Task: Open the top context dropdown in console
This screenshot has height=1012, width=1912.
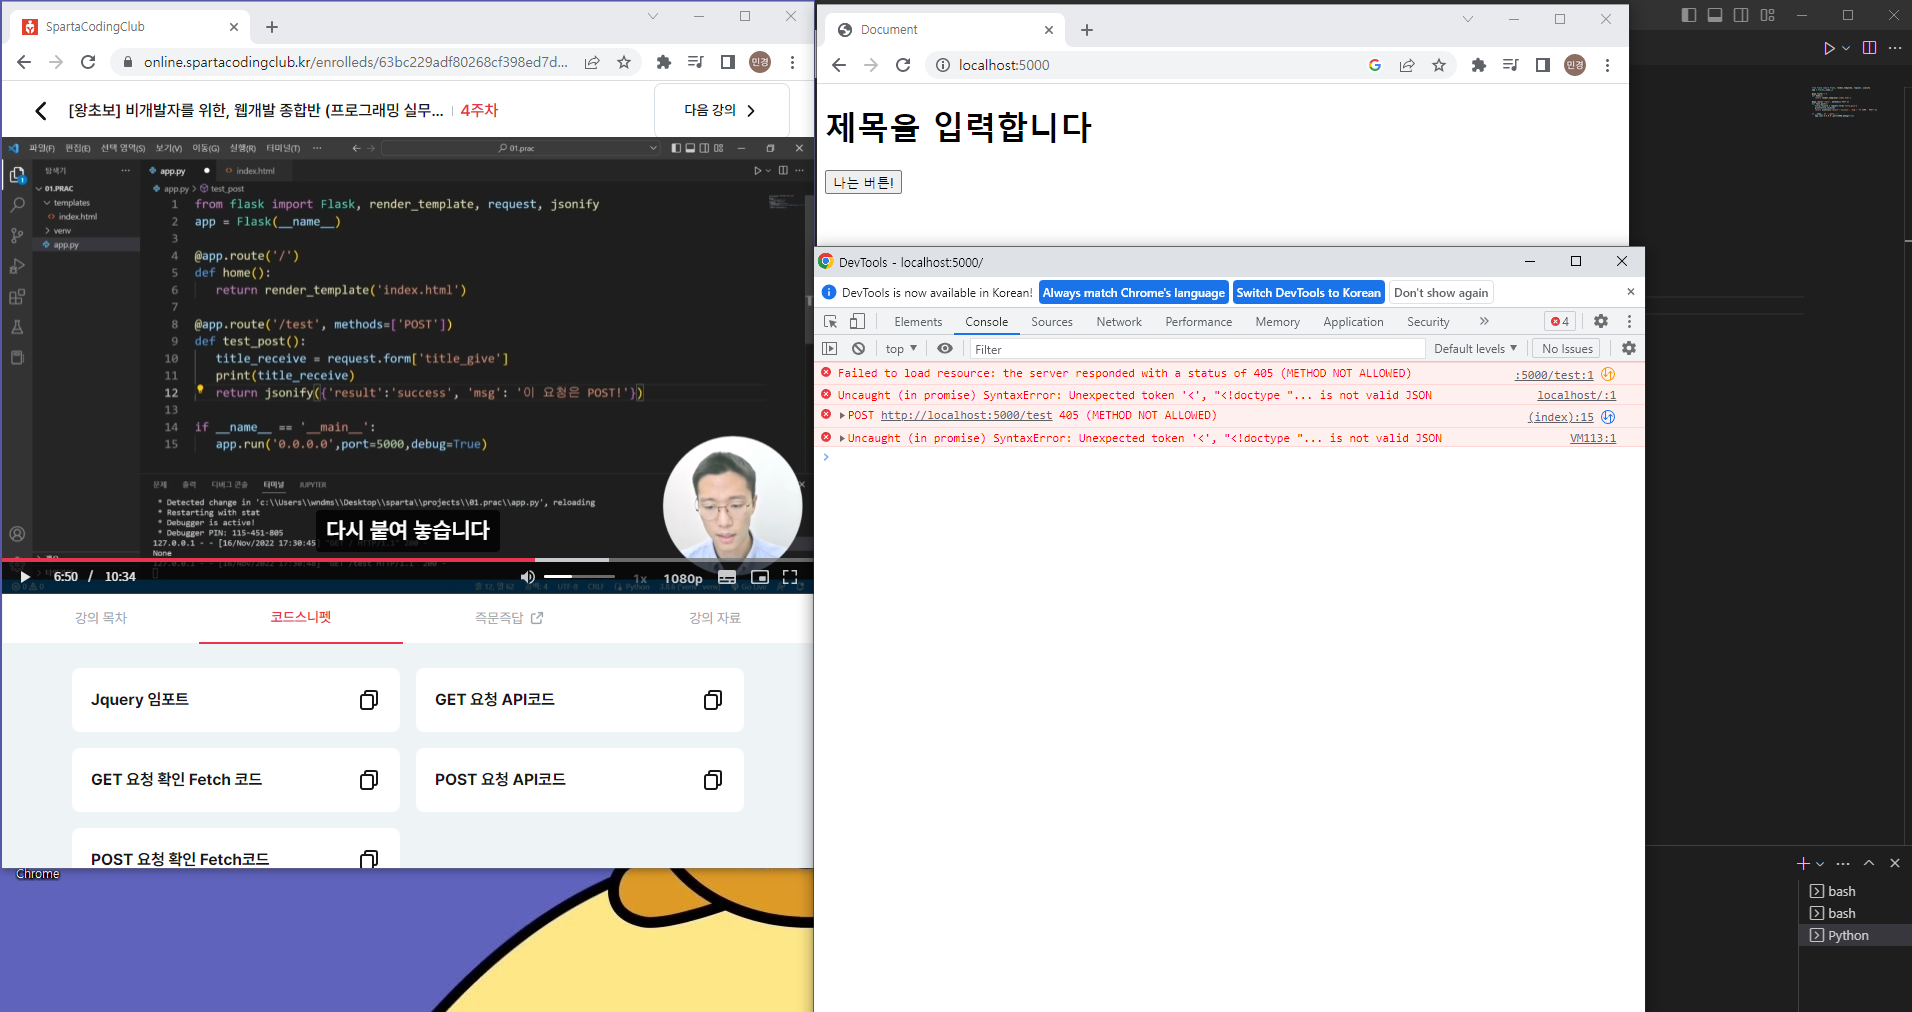Action: pos(901,349)
